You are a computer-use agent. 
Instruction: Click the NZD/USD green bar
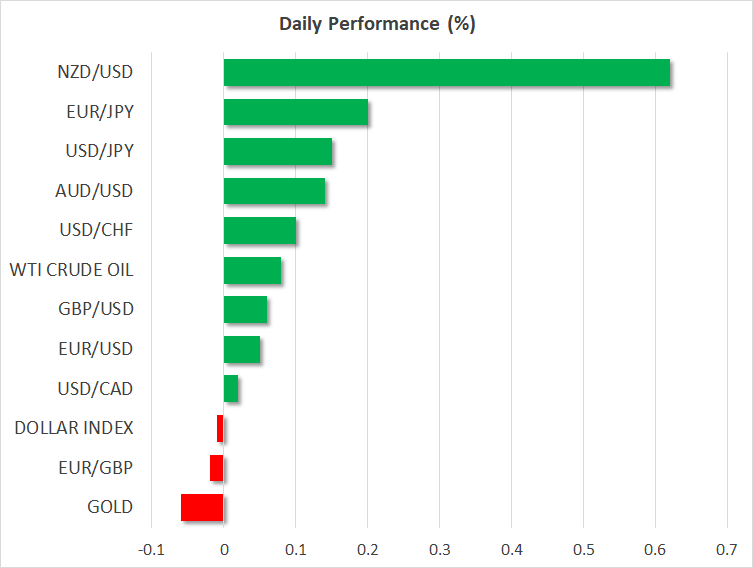pyautogui.click(x=446, y=73)
